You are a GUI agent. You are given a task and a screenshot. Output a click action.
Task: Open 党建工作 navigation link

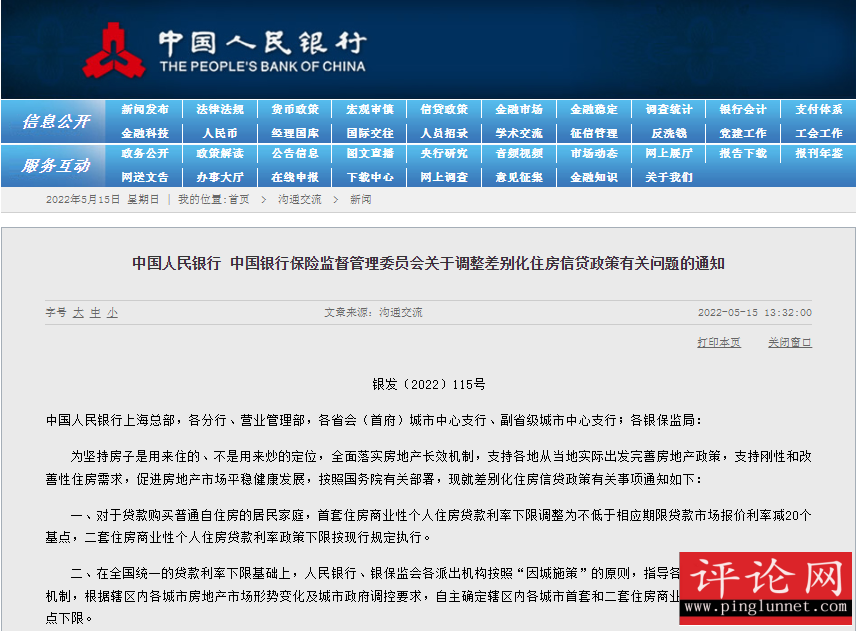[743, 133]
